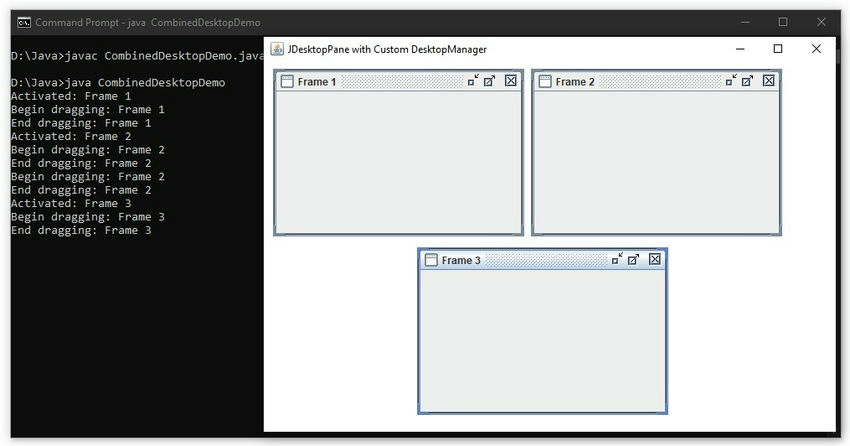Viewport: 850px width, 446px height.
Task: Click the Frame 1 system menu icon
Action: 287,82
